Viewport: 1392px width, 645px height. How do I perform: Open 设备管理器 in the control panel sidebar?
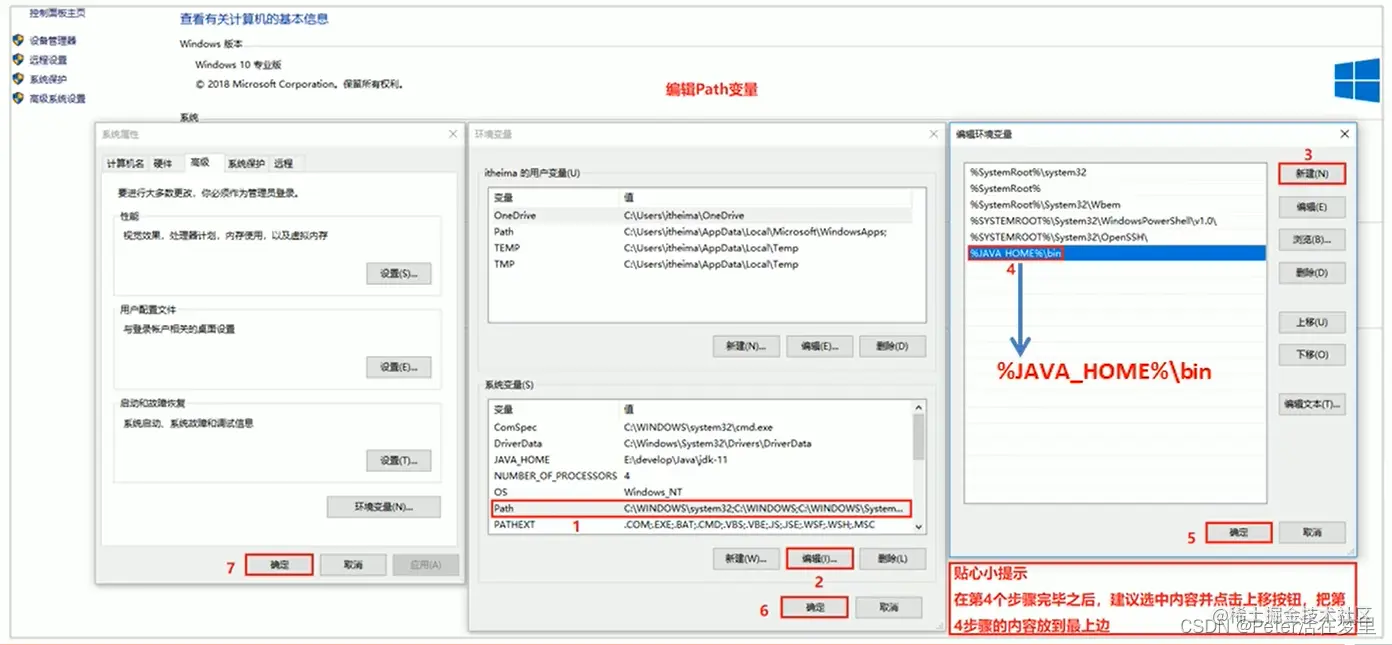(x=52, y=41)
